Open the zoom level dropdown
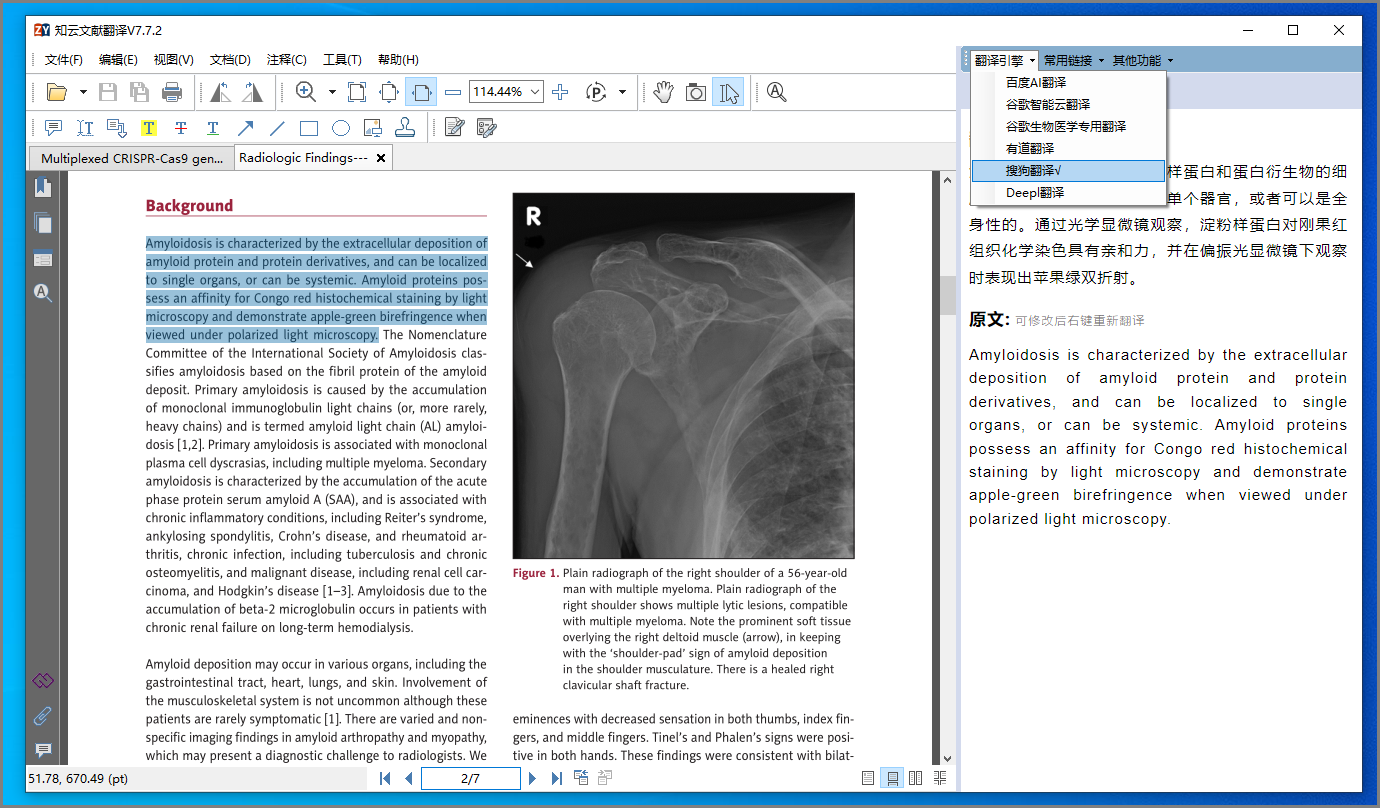This screenshot has width=1380, height=808. (x=535, y=92)
